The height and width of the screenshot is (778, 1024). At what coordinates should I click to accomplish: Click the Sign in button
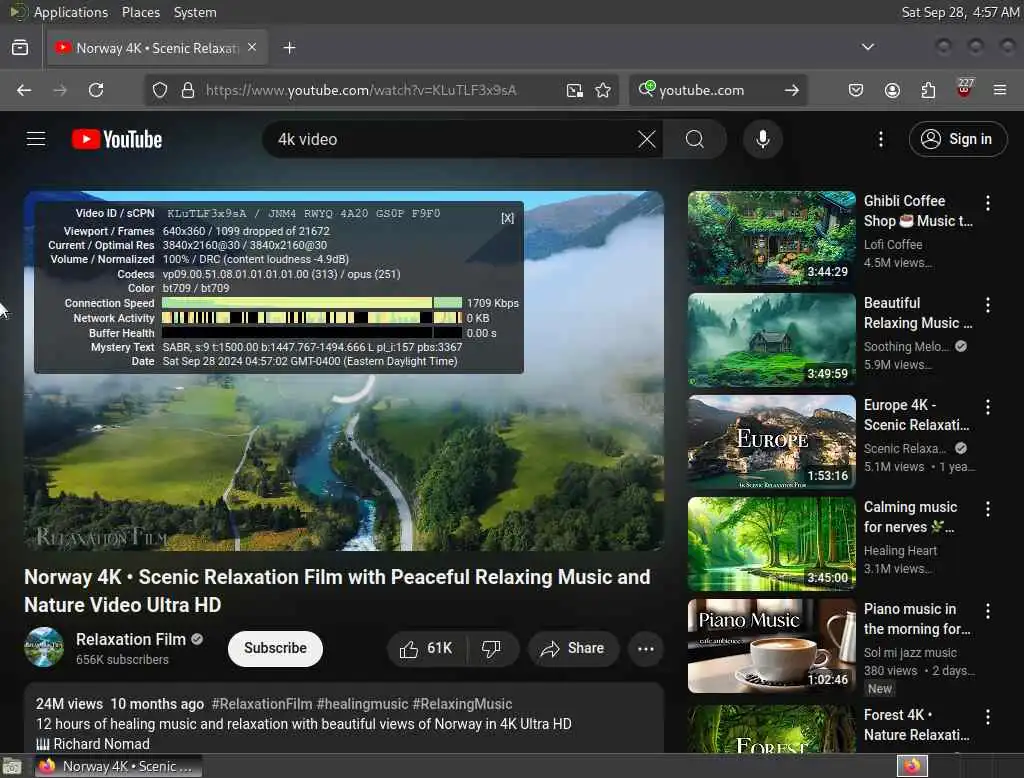tap(958, 139)
